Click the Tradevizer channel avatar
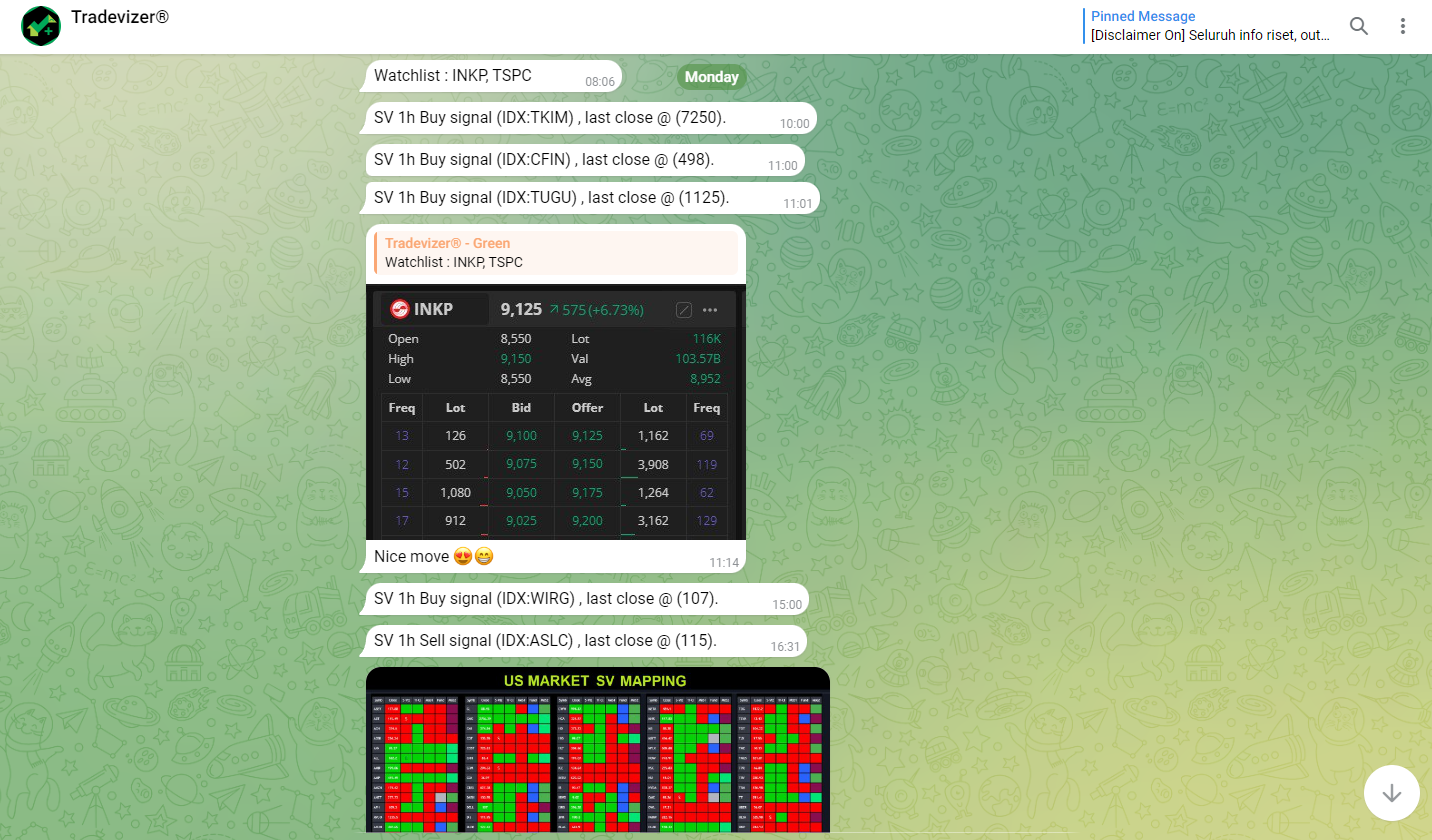The height and width of the screenshot is (840, 1432). [41, 26]
